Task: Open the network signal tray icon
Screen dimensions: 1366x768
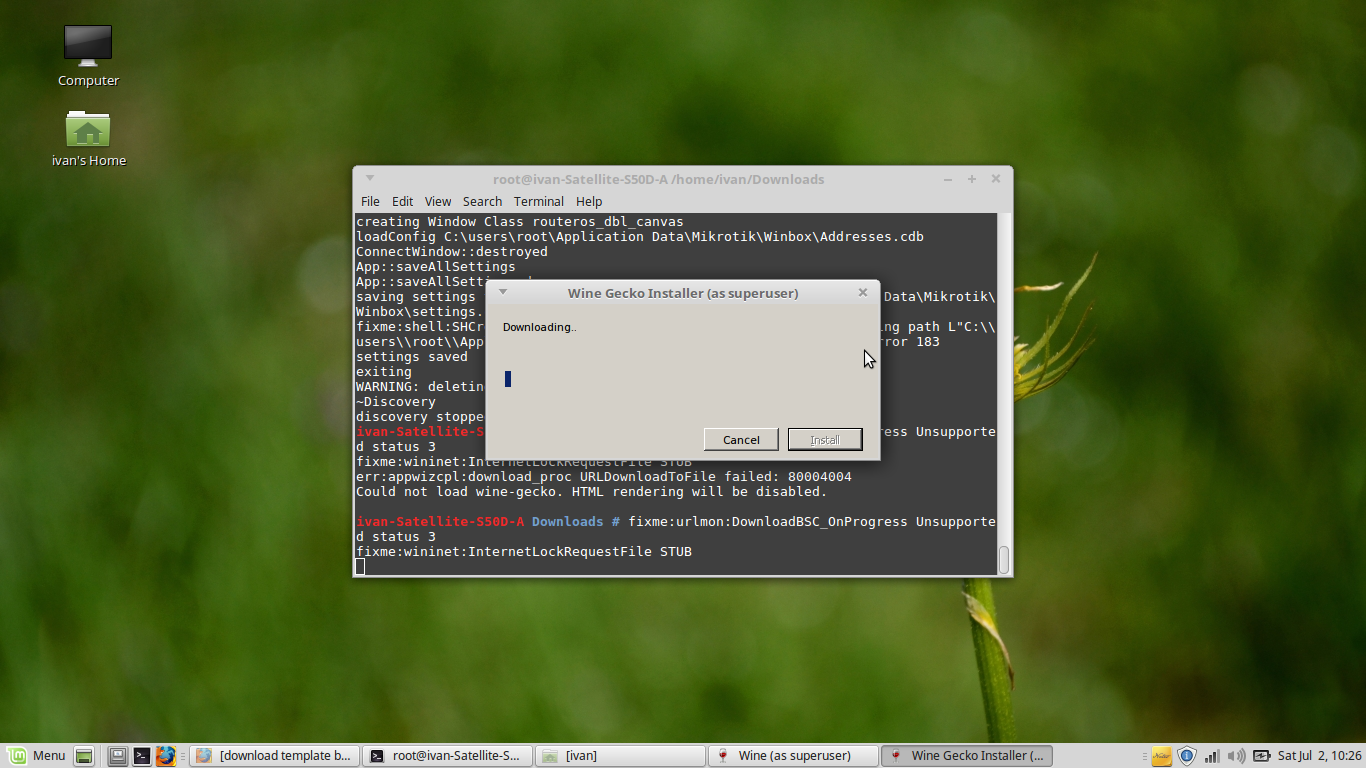Action: coord(1212,756)
